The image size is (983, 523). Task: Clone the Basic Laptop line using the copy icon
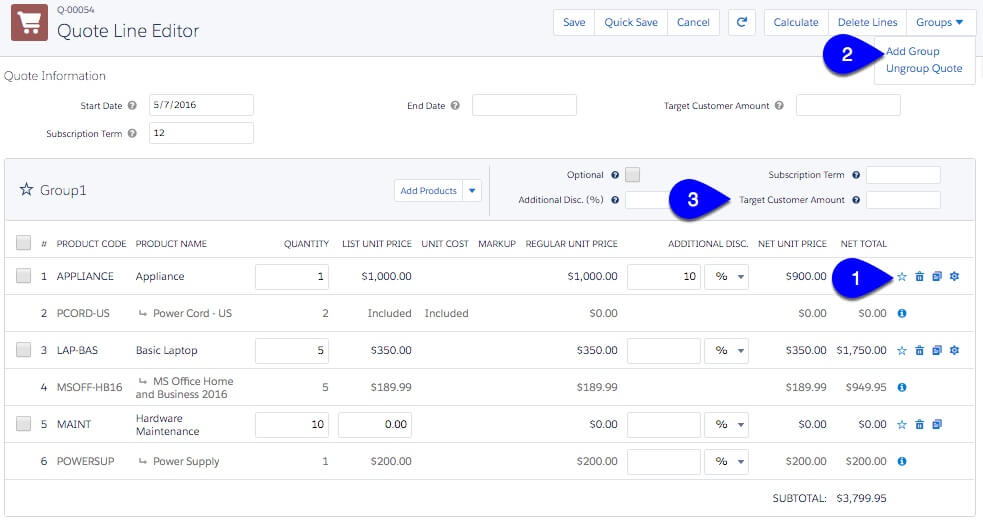[937, 350]
